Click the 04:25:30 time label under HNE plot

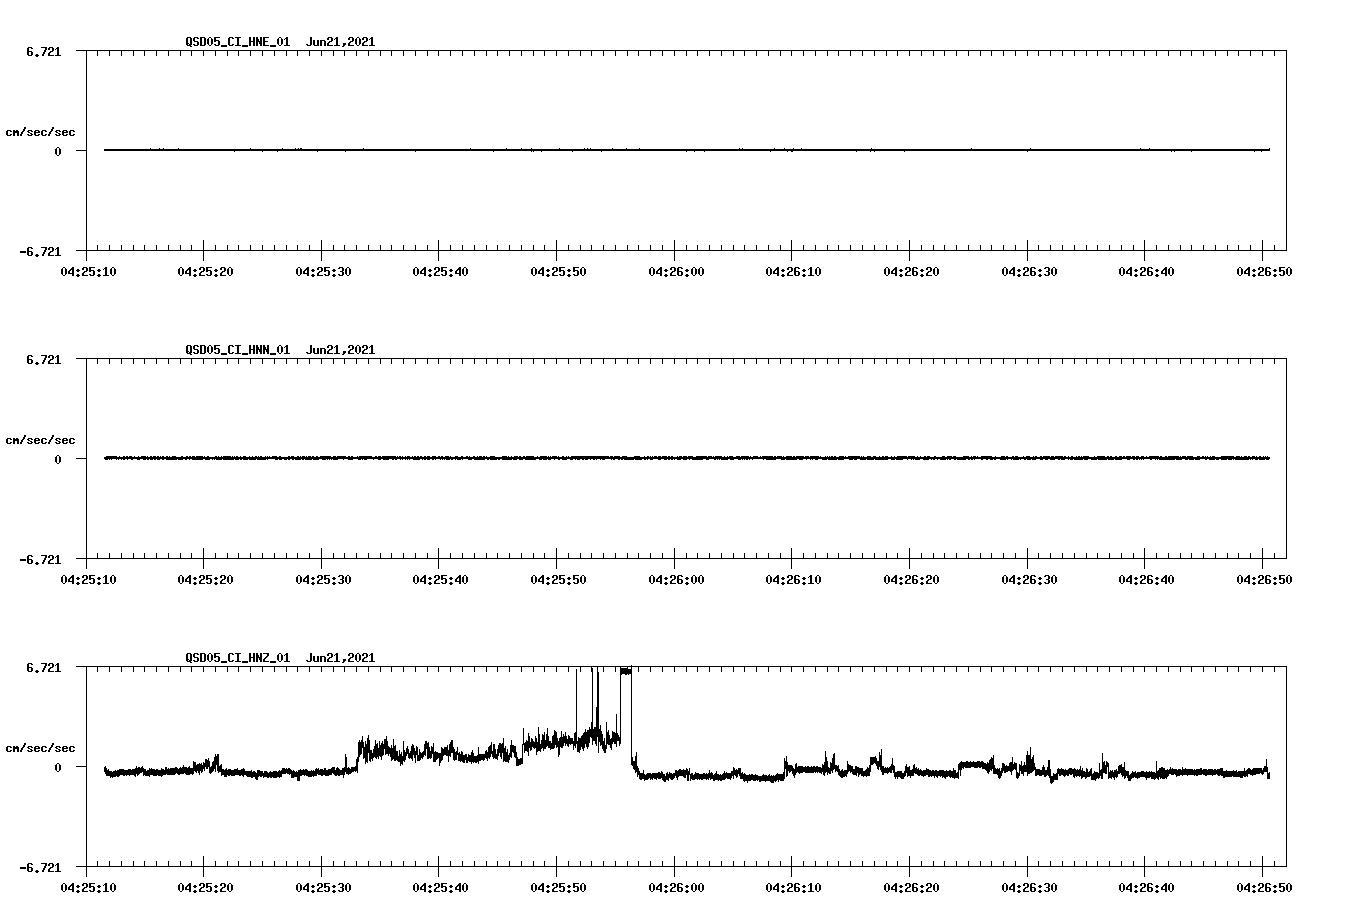pos(322,271)
